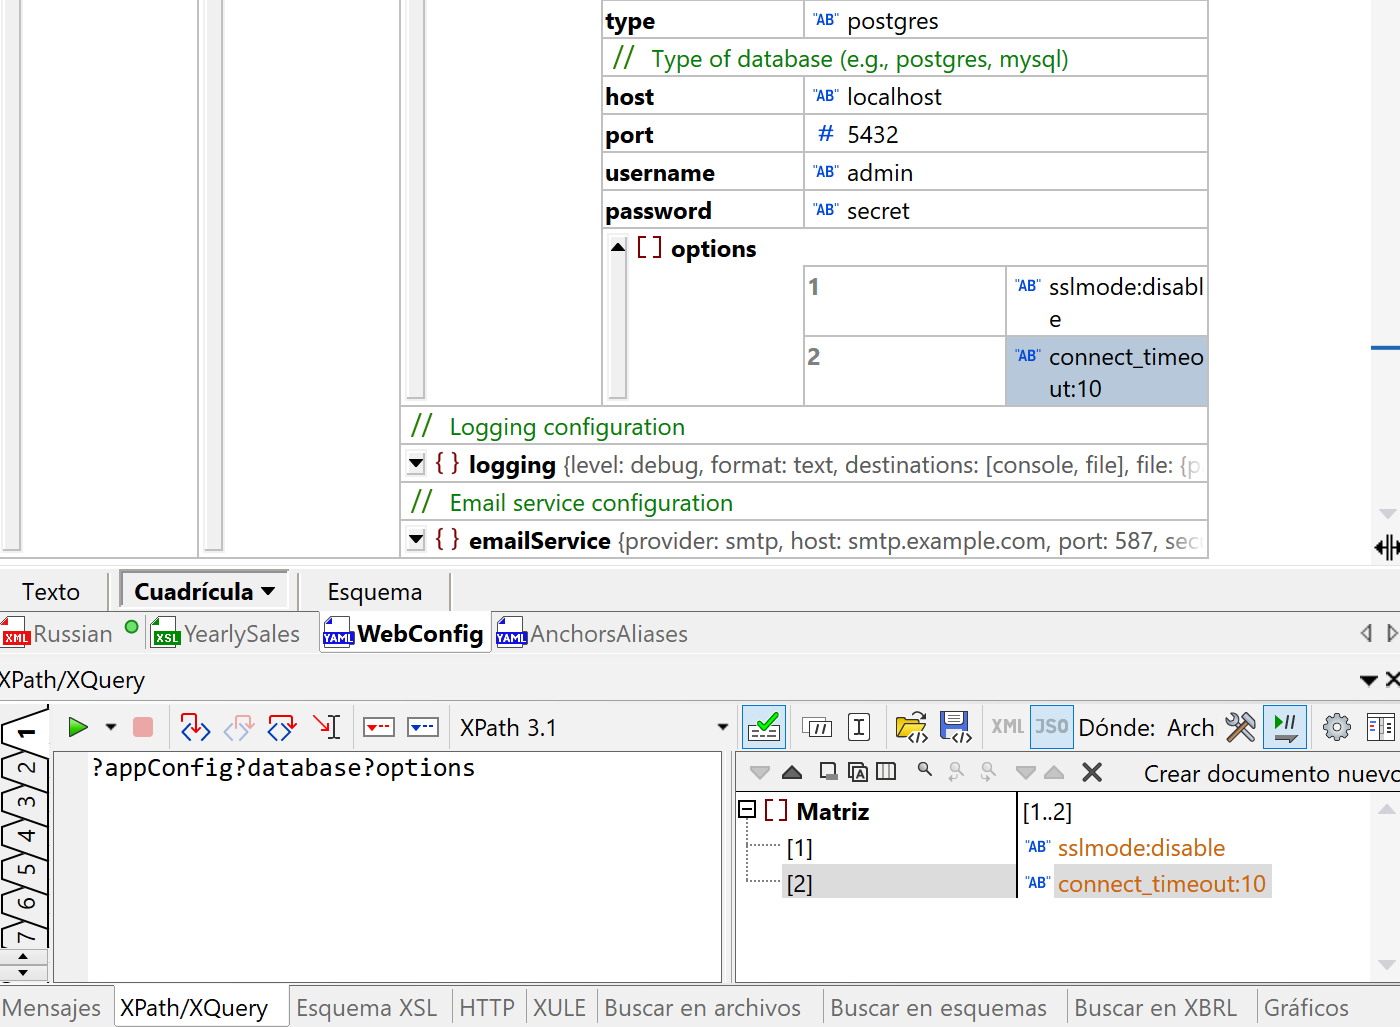Click Crear documento nuevo
Image resolution: width=1400 pixels, height=1027 pixels.
1270,773
